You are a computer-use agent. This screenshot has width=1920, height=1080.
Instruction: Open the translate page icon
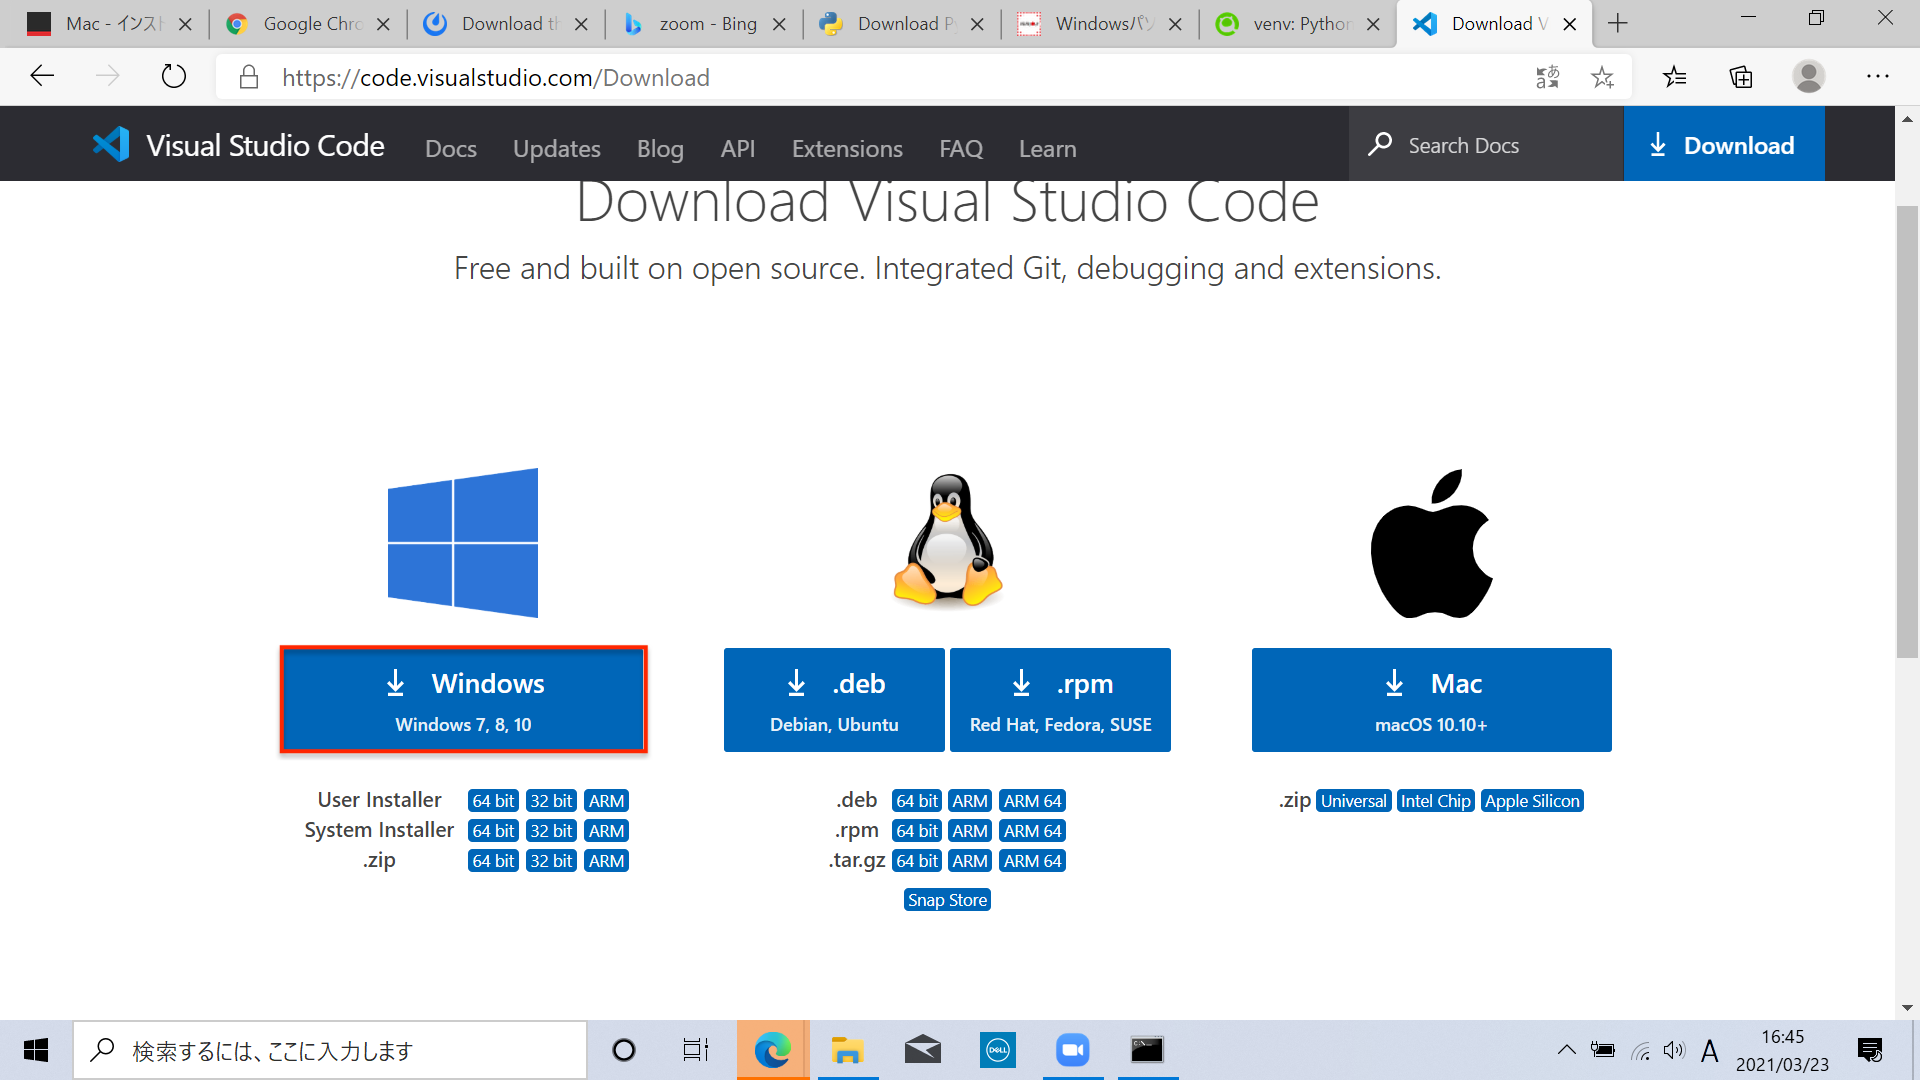[x=1547, y=77]
